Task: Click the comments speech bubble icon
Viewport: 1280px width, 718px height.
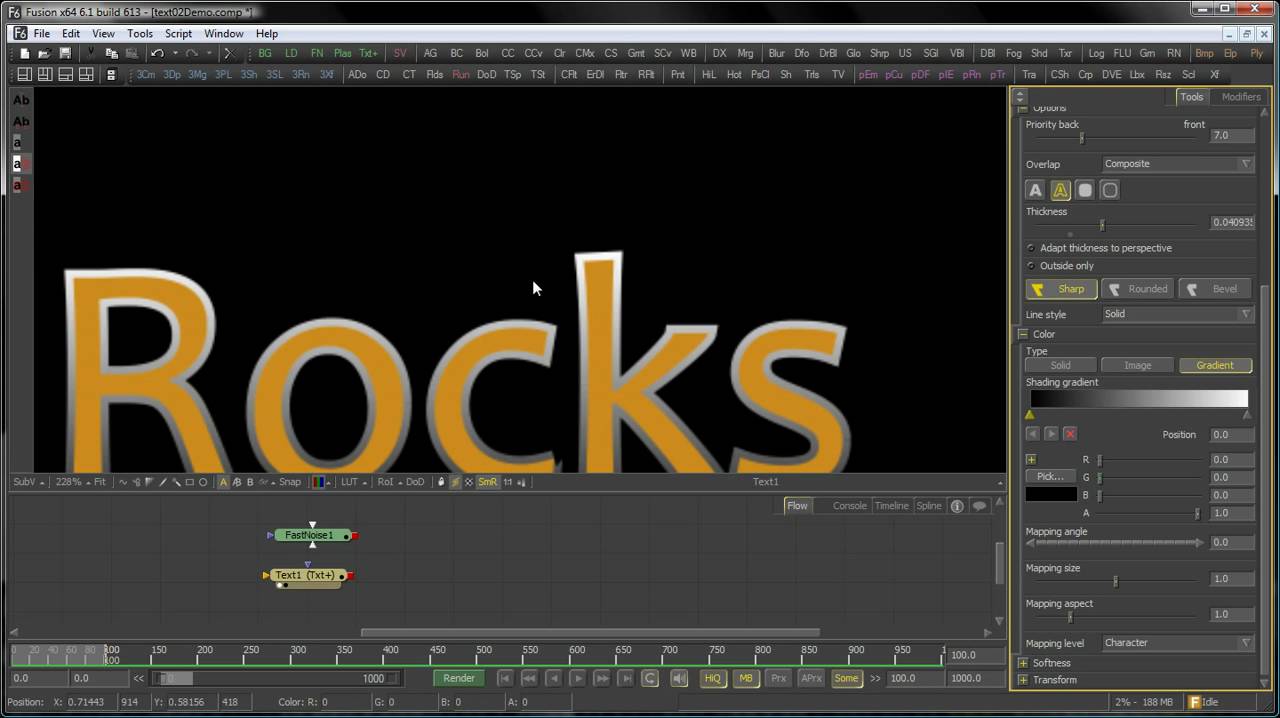Action: click(x=980, y=506)
